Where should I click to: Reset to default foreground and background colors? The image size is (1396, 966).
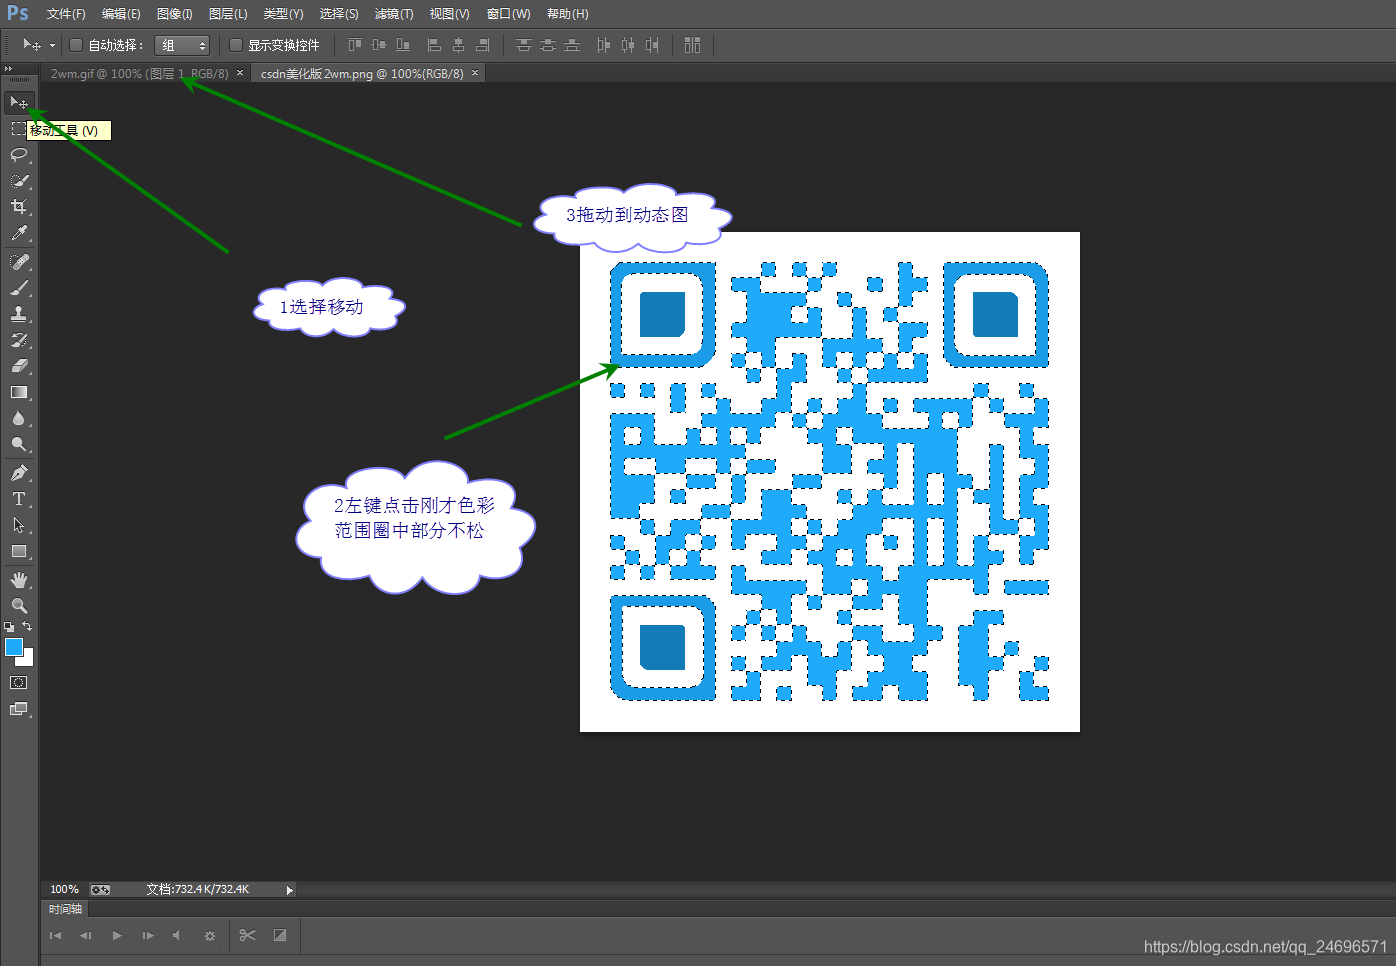9,627
